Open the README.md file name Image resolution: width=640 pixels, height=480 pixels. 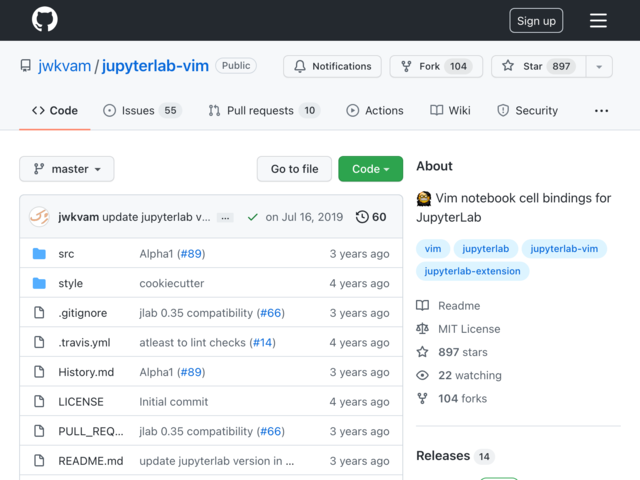coord(91,461)
